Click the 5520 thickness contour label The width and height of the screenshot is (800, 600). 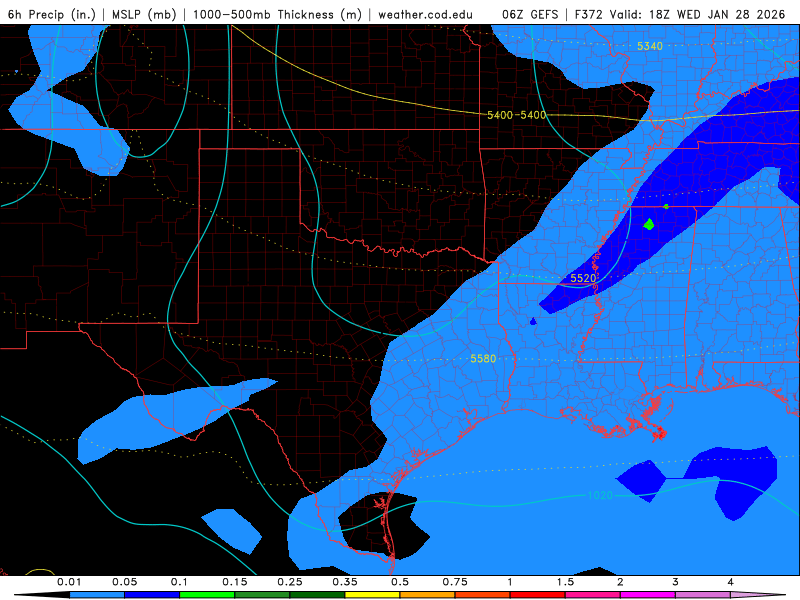click(583, 278)
